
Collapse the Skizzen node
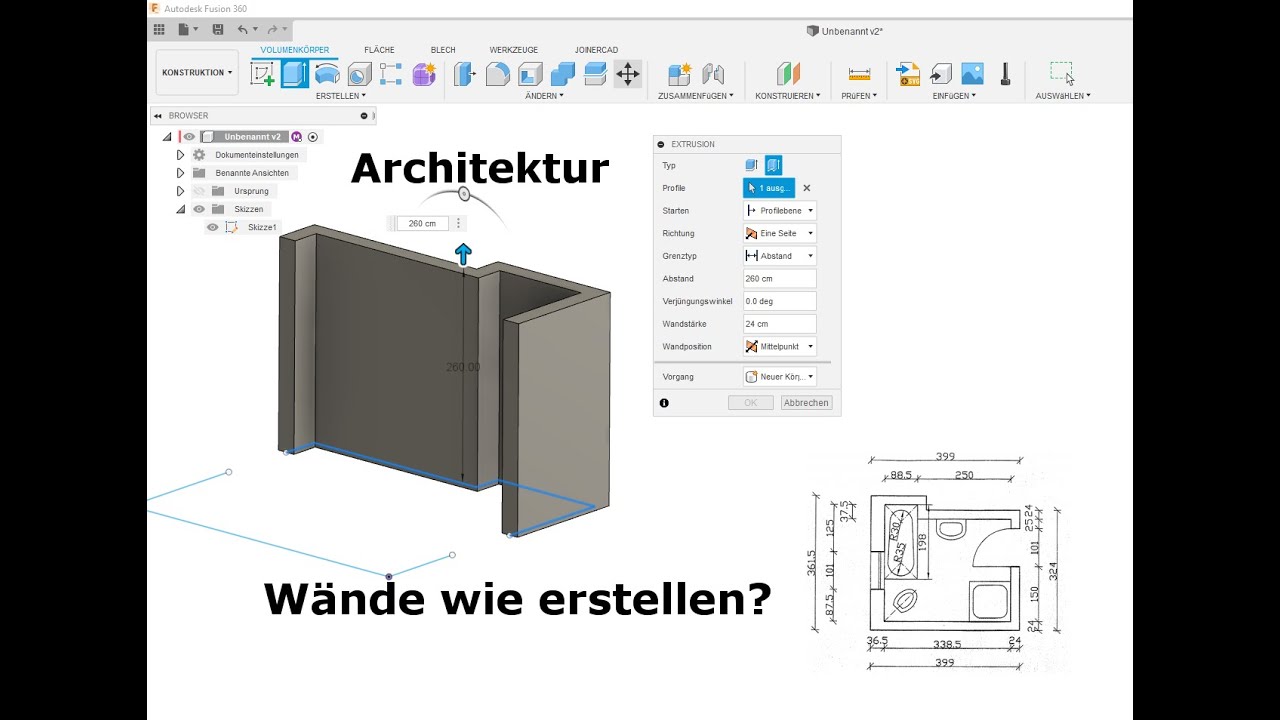(180, 209)
